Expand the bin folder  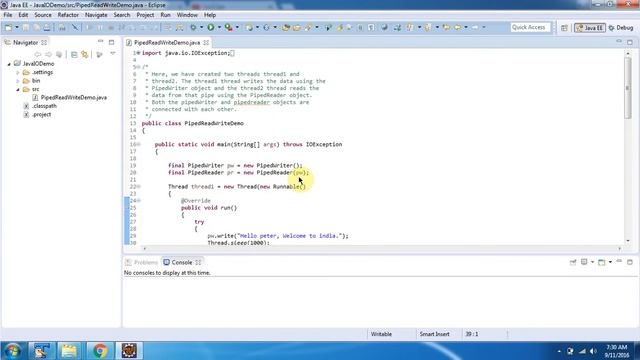(x=18, y=81)
